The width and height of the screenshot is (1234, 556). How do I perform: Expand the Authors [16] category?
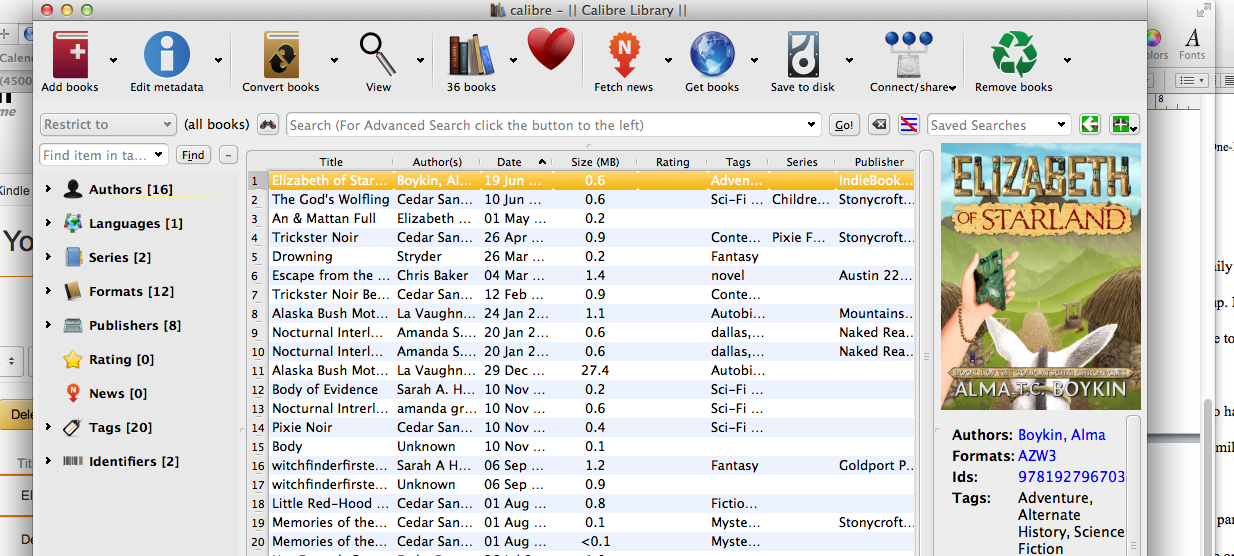48,189
